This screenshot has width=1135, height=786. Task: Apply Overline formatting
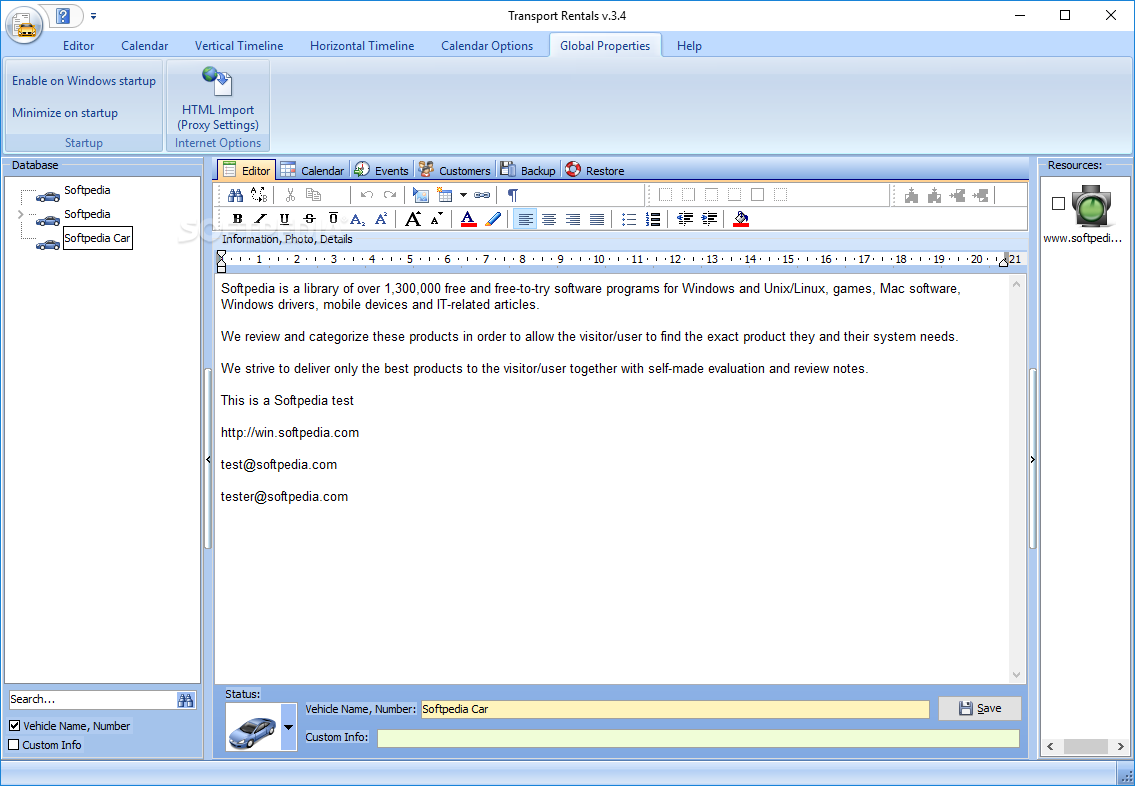333,219
